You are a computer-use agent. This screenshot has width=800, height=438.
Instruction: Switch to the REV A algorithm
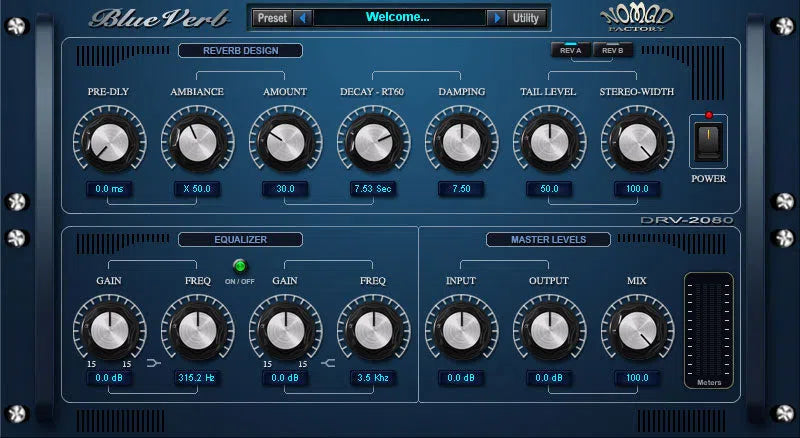(570, 50)
